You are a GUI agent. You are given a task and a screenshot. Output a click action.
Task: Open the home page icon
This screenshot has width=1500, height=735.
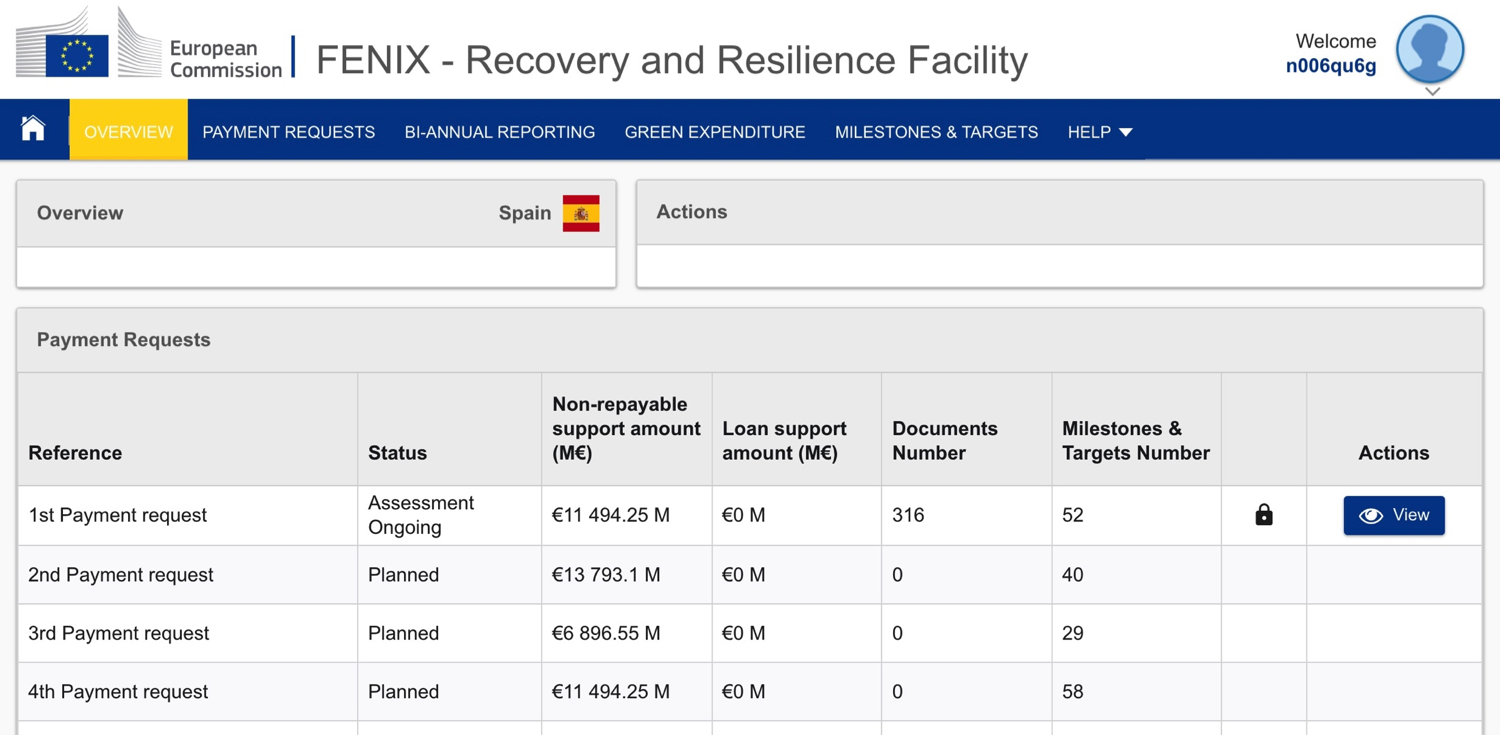pyautogui.click(x=33, y=129)
